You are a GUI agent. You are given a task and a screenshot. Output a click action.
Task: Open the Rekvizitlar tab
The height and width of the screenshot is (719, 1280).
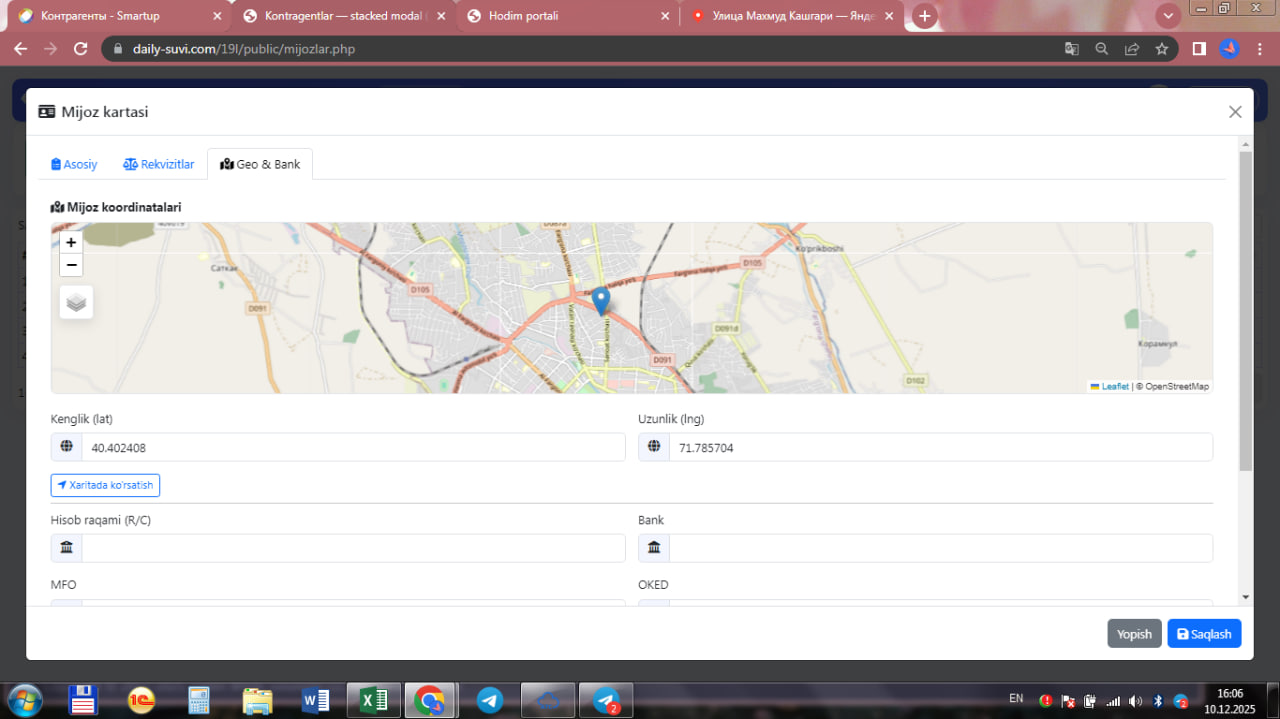coord(159,164)
